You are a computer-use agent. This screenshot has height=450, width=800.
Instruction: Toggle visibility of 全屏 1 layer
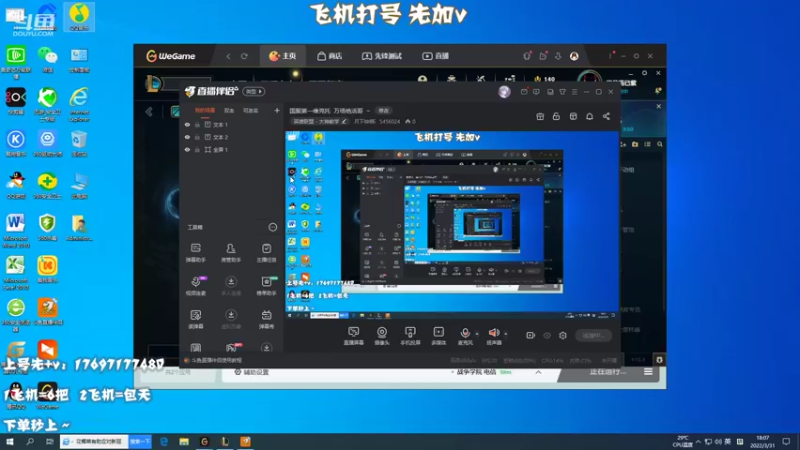(x=187, y=149)
